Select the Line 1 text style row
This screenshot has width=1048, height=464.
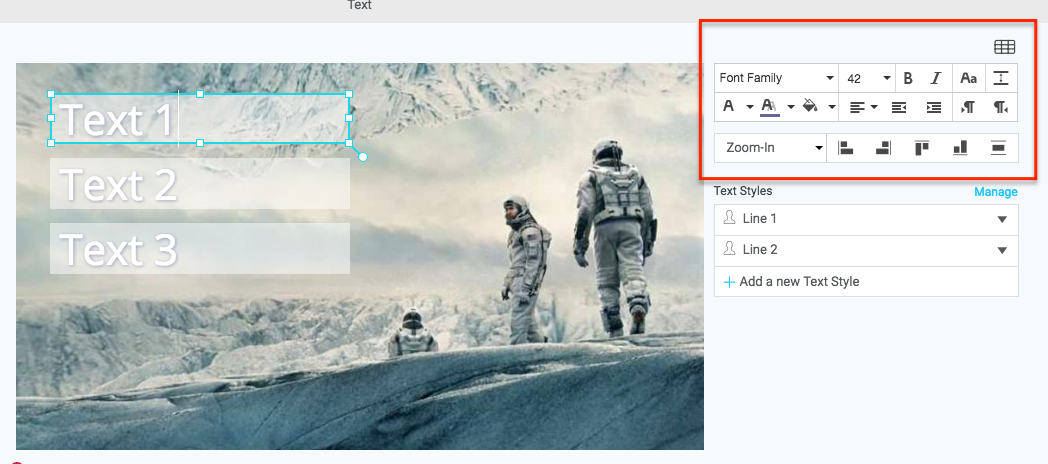866,219
